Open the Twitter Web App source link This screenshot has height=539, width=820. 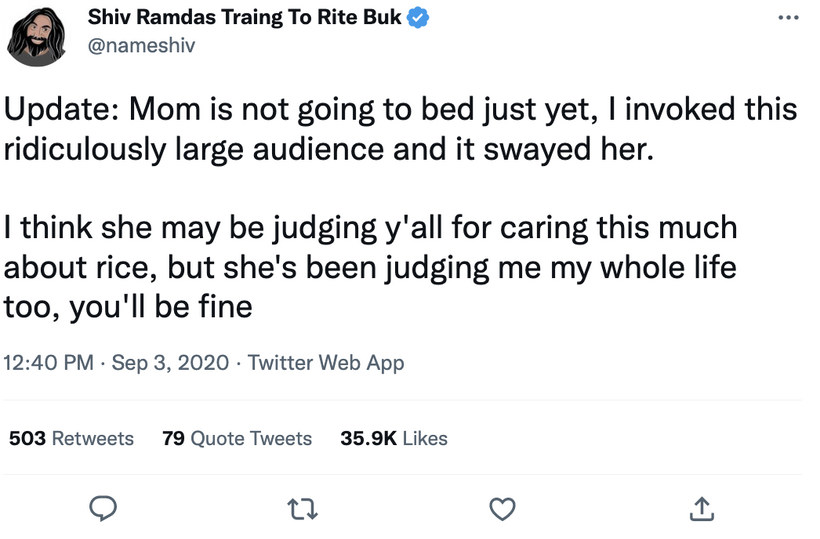(x=326, y=363)
